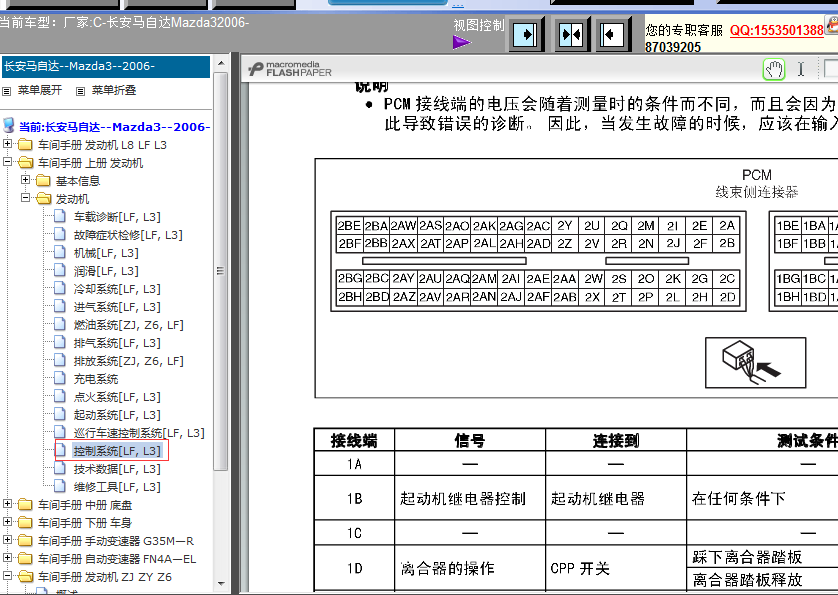Image resolution: width=838 pixels, height=595 pixels.
Task: Click the document icon for 控制系统[LF, L3]
Action: [x=60, y=451]
